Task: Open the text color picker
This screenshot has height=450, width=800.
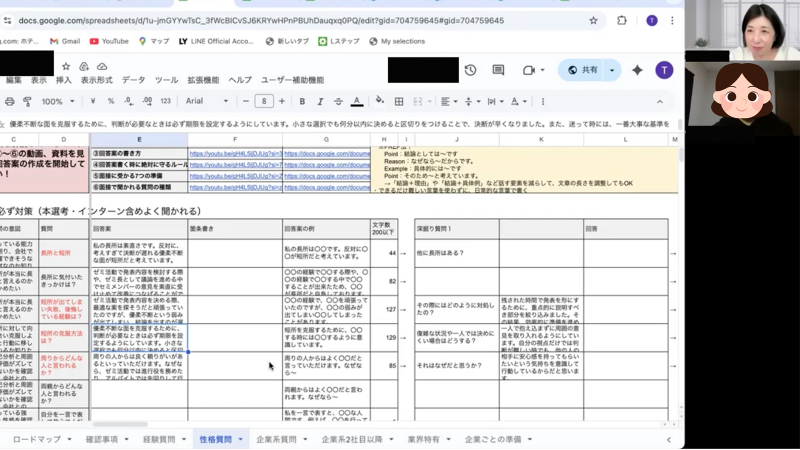Action: tap(357, 102)
